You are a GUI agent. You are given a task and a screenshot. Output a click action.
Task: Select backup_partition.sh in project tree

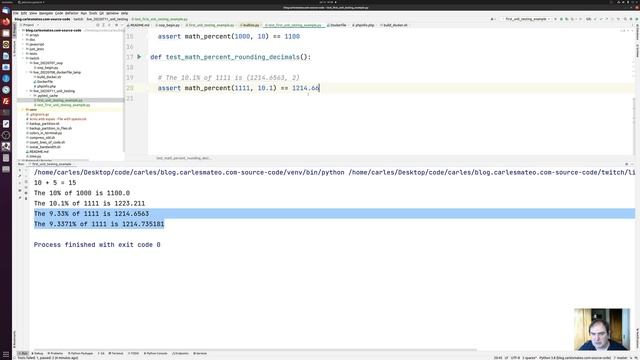point(44,124)
